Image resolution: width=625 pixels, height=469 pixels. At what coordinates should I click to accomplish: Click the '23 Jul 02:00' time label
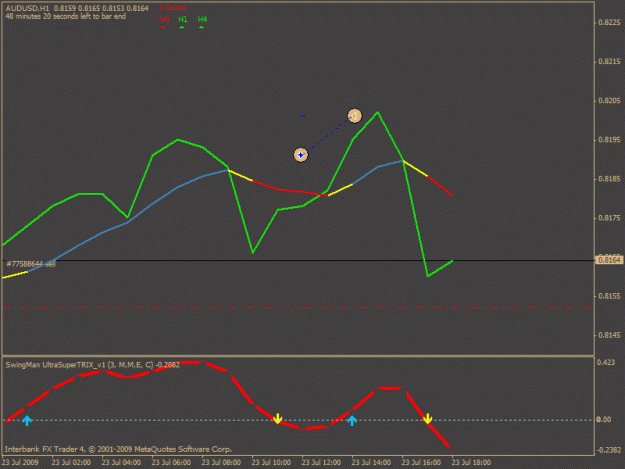pyautogui.click(x=71, y=462)
